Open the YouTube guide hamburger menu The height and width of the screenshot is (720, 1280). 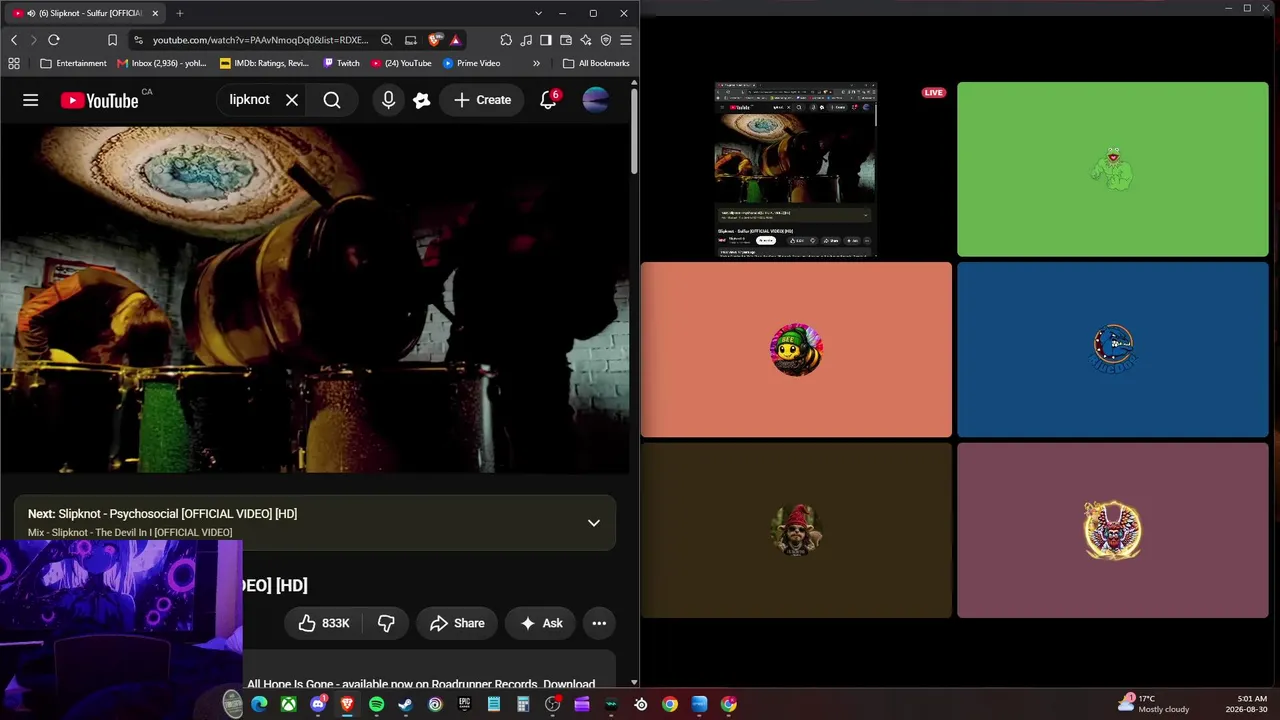(31, 100)
